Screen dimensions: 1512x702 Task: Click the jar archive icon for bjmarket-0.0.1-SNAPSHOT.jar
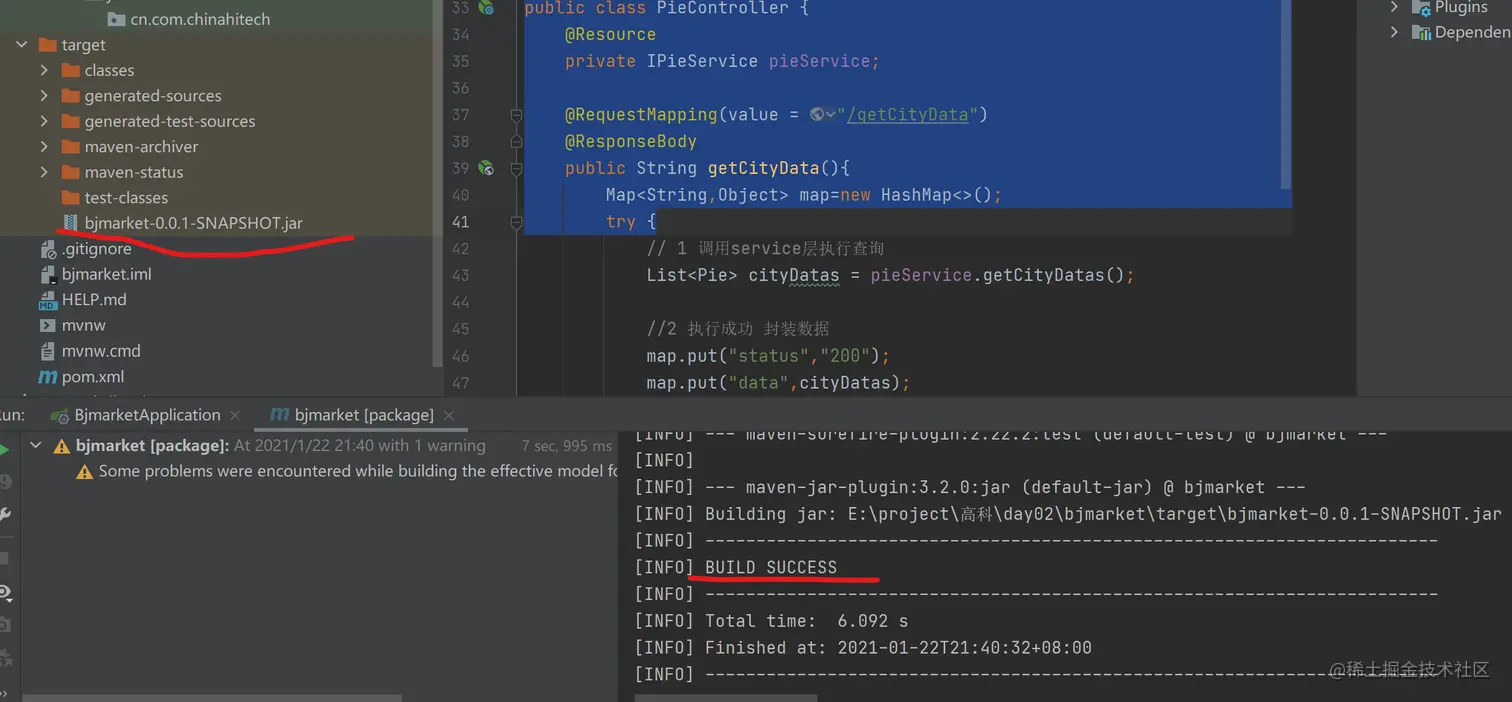click(x=70, y=223)
